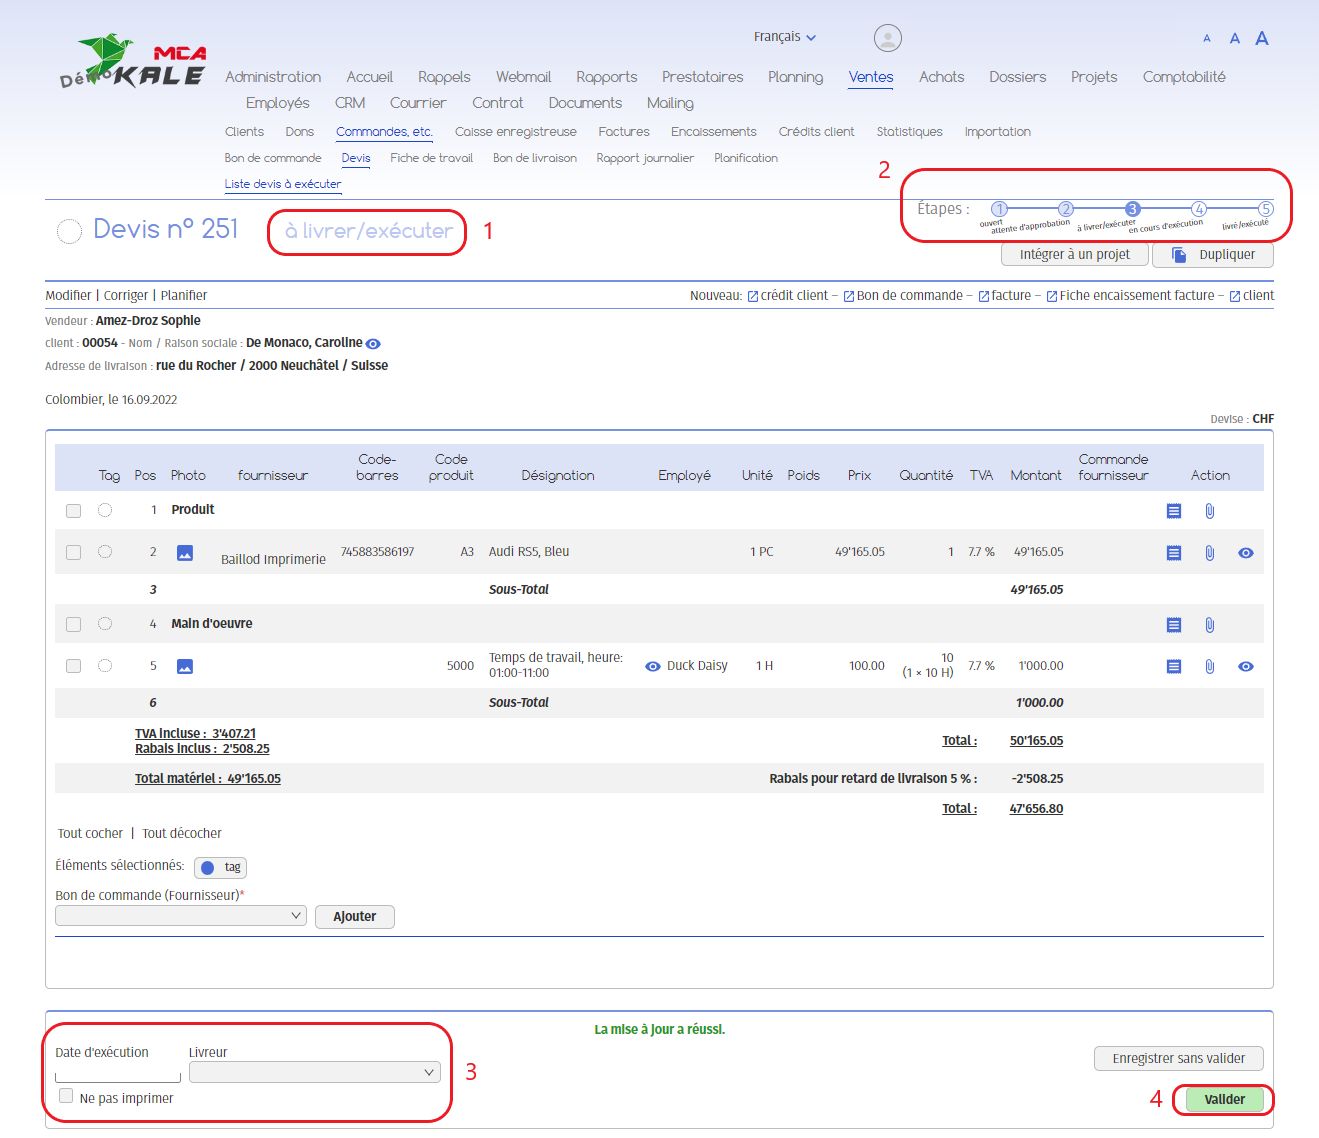
Task: Click eye icon next to client De Monaco
Action: 373,344
